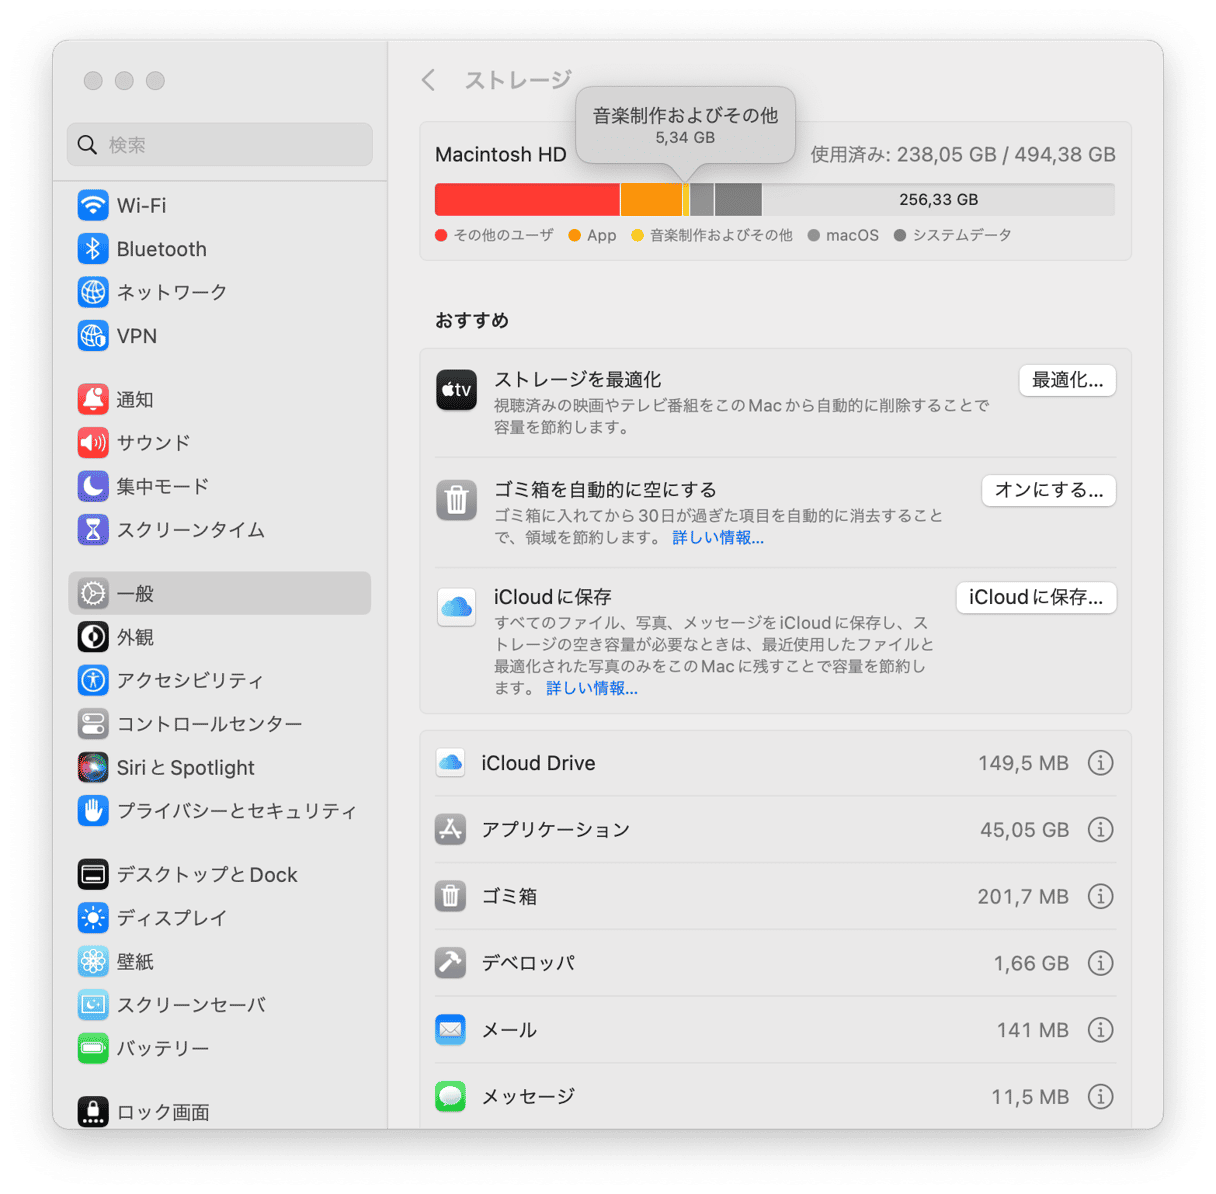Viewport: 1216px width, 1194px height.
Task: Show info for アプリケーション storage
Action: (1100, 830)
